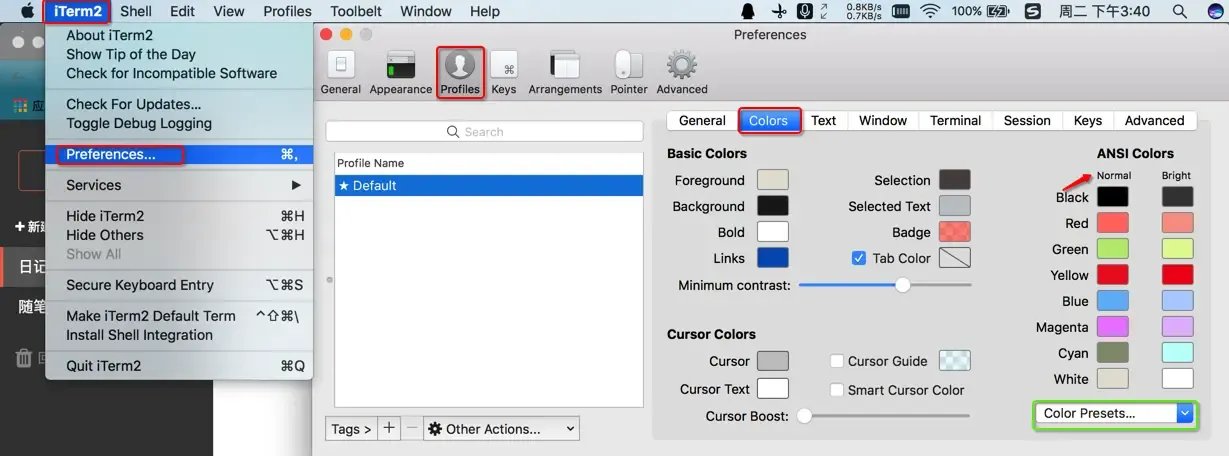This screenshot has width=1229, height=456.
Task: Open the Pointer preferences icon
Action: [629, 73]
